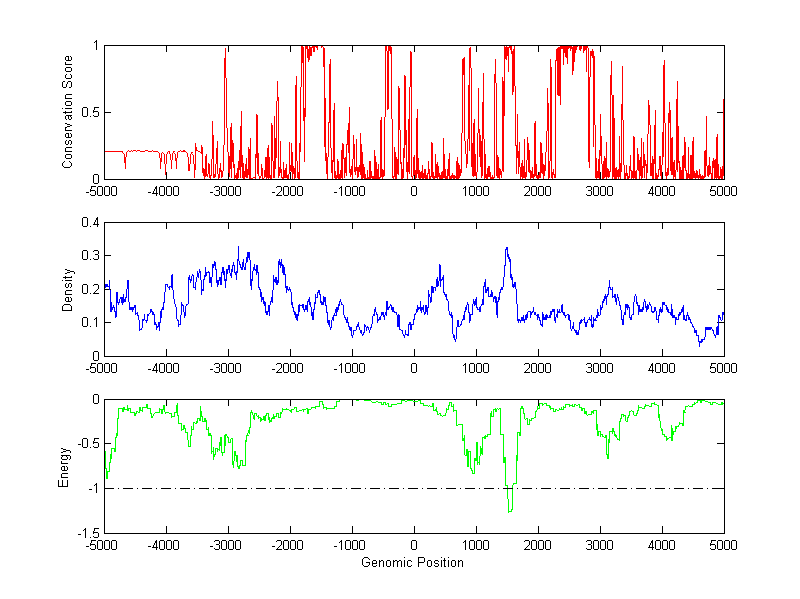Click the 0 x-tick label under Density plot
This screenshot has height=599, width=800.
click(414, 369)
